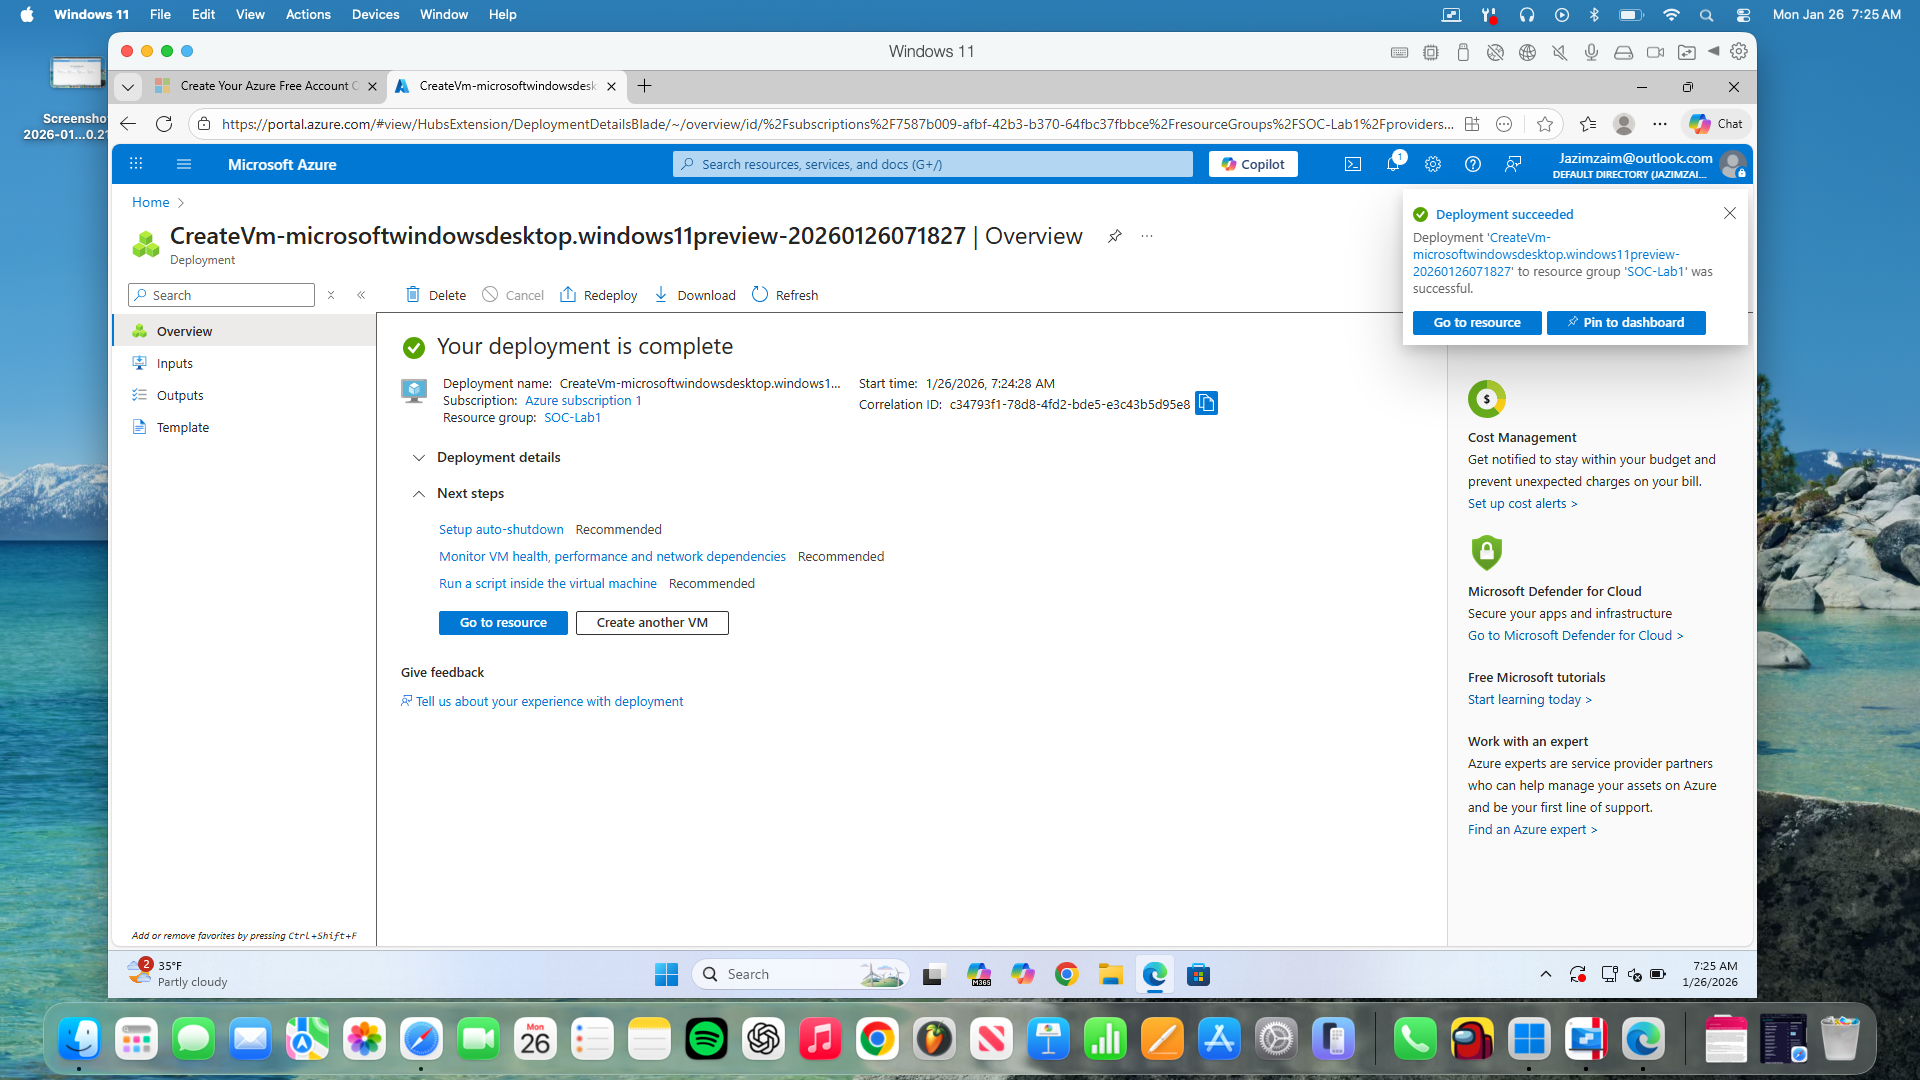Open Microsoft Edge in Windows taskbar
This screenshot has width=1920, height=1080.
click(x=1154, y=974)
